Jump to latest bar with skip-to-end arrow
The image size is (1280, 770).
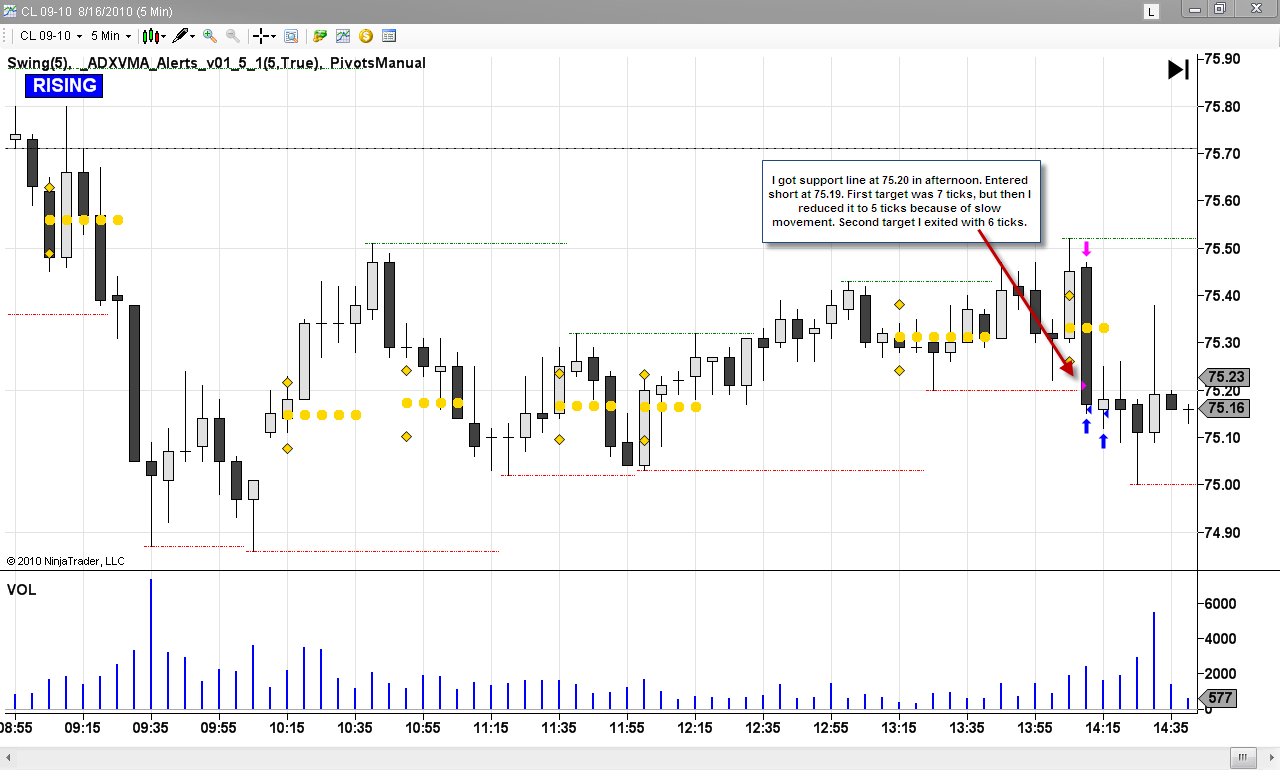click(x=1179, y=69)
